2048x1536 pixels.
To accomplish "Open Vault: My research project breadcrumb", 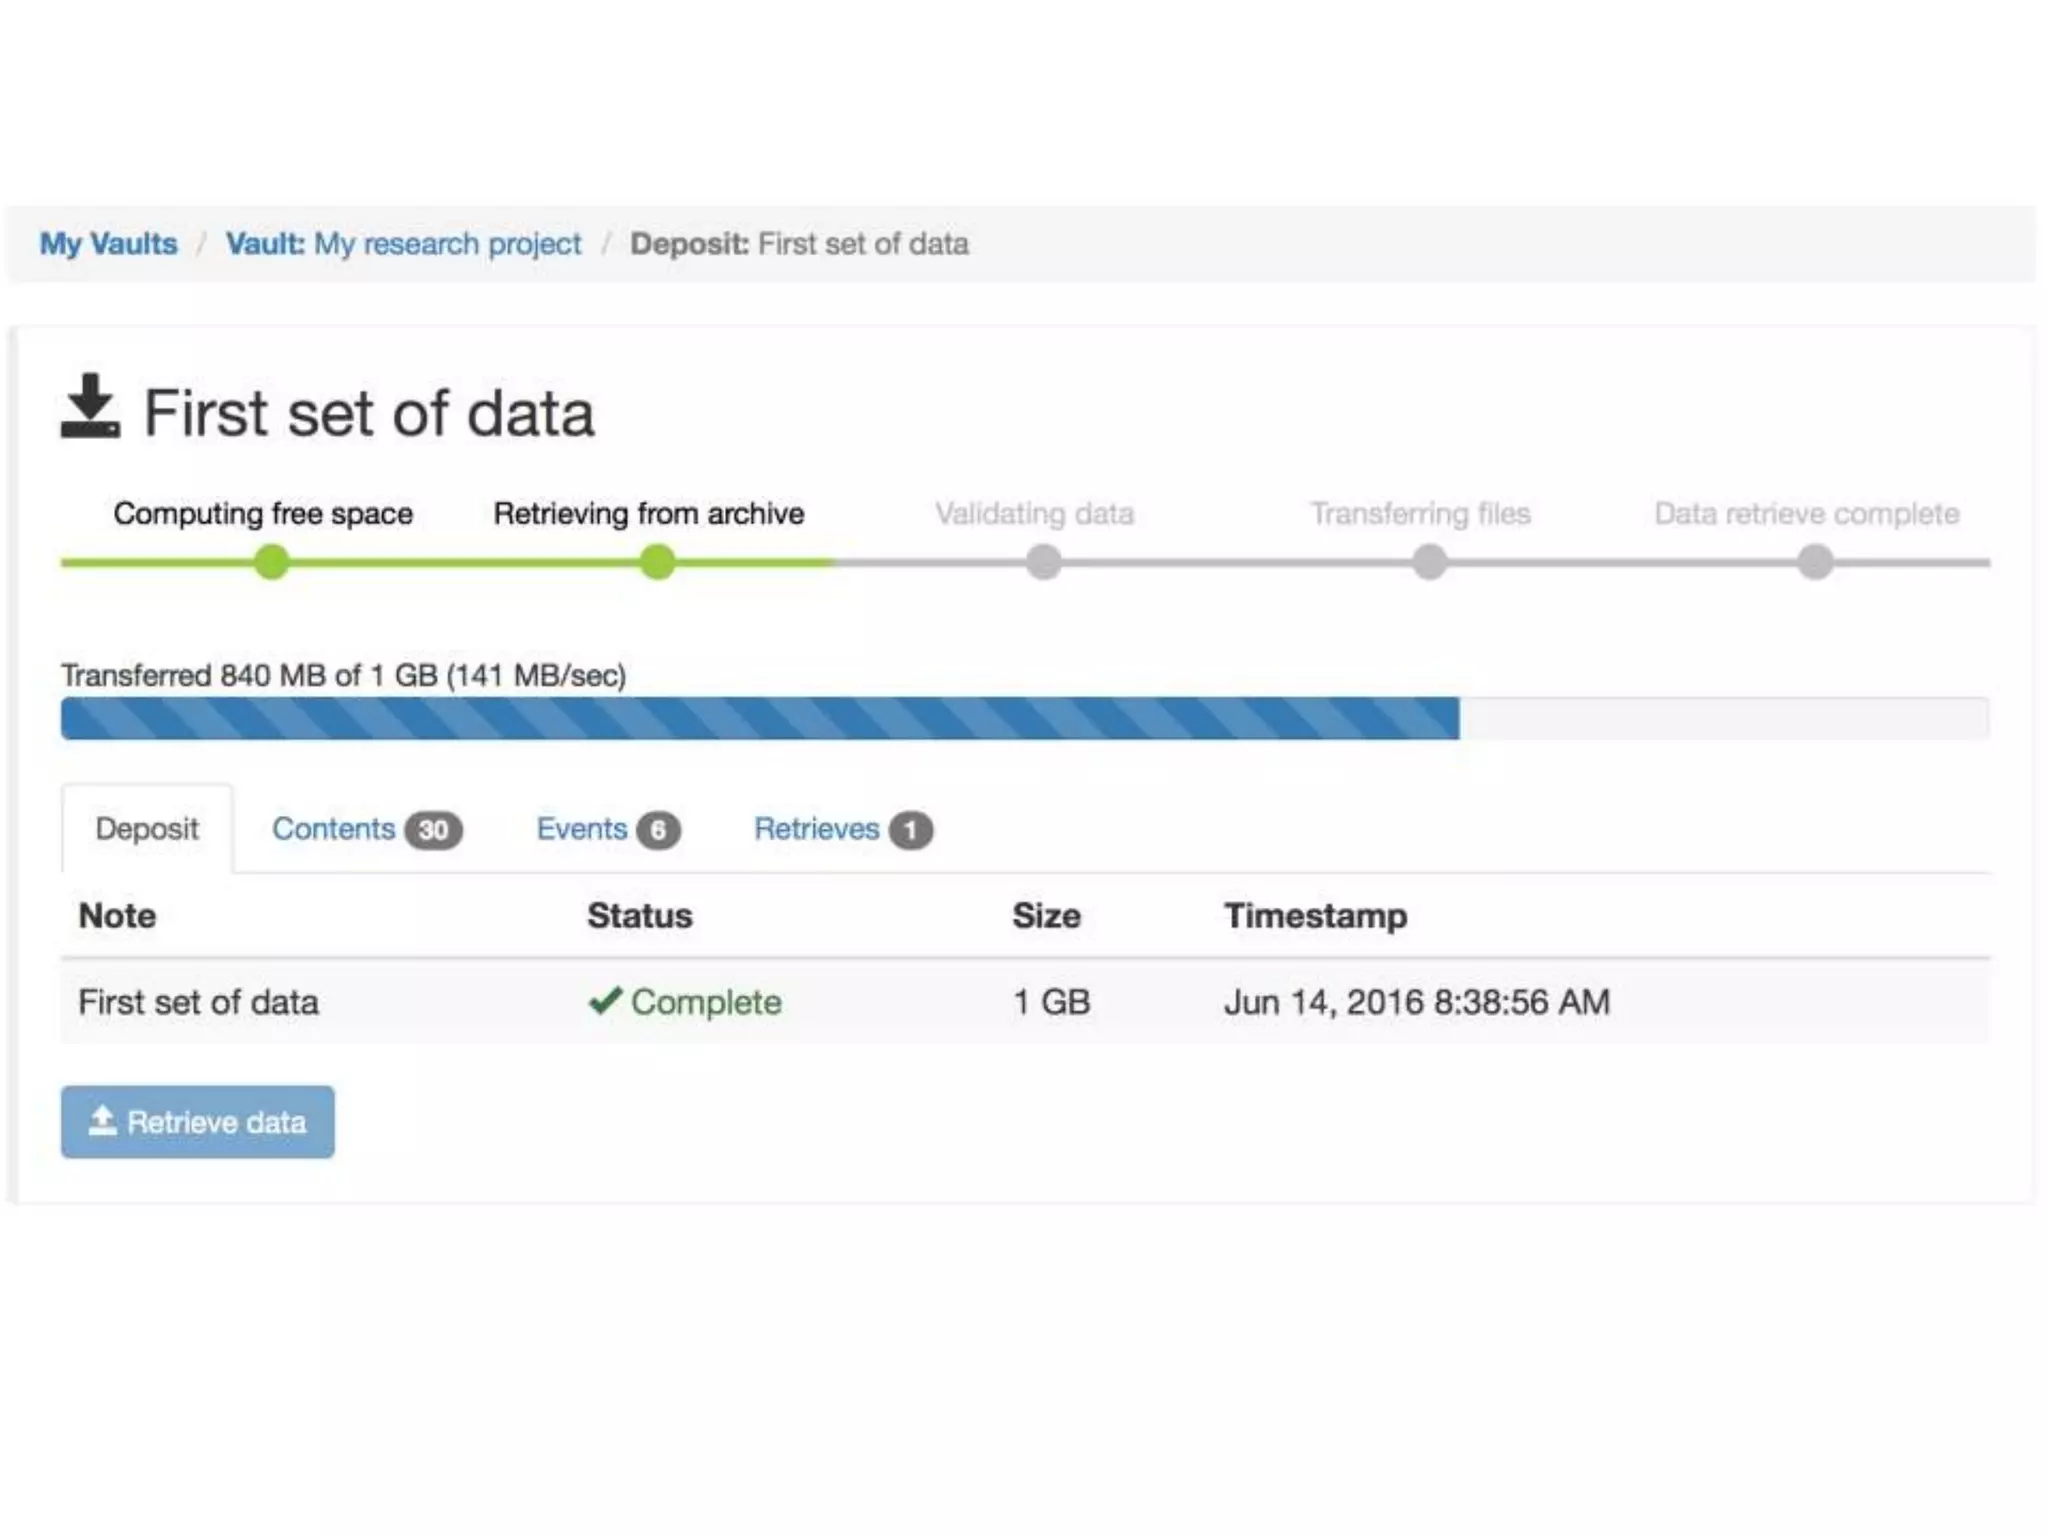I will coord(403,244).
